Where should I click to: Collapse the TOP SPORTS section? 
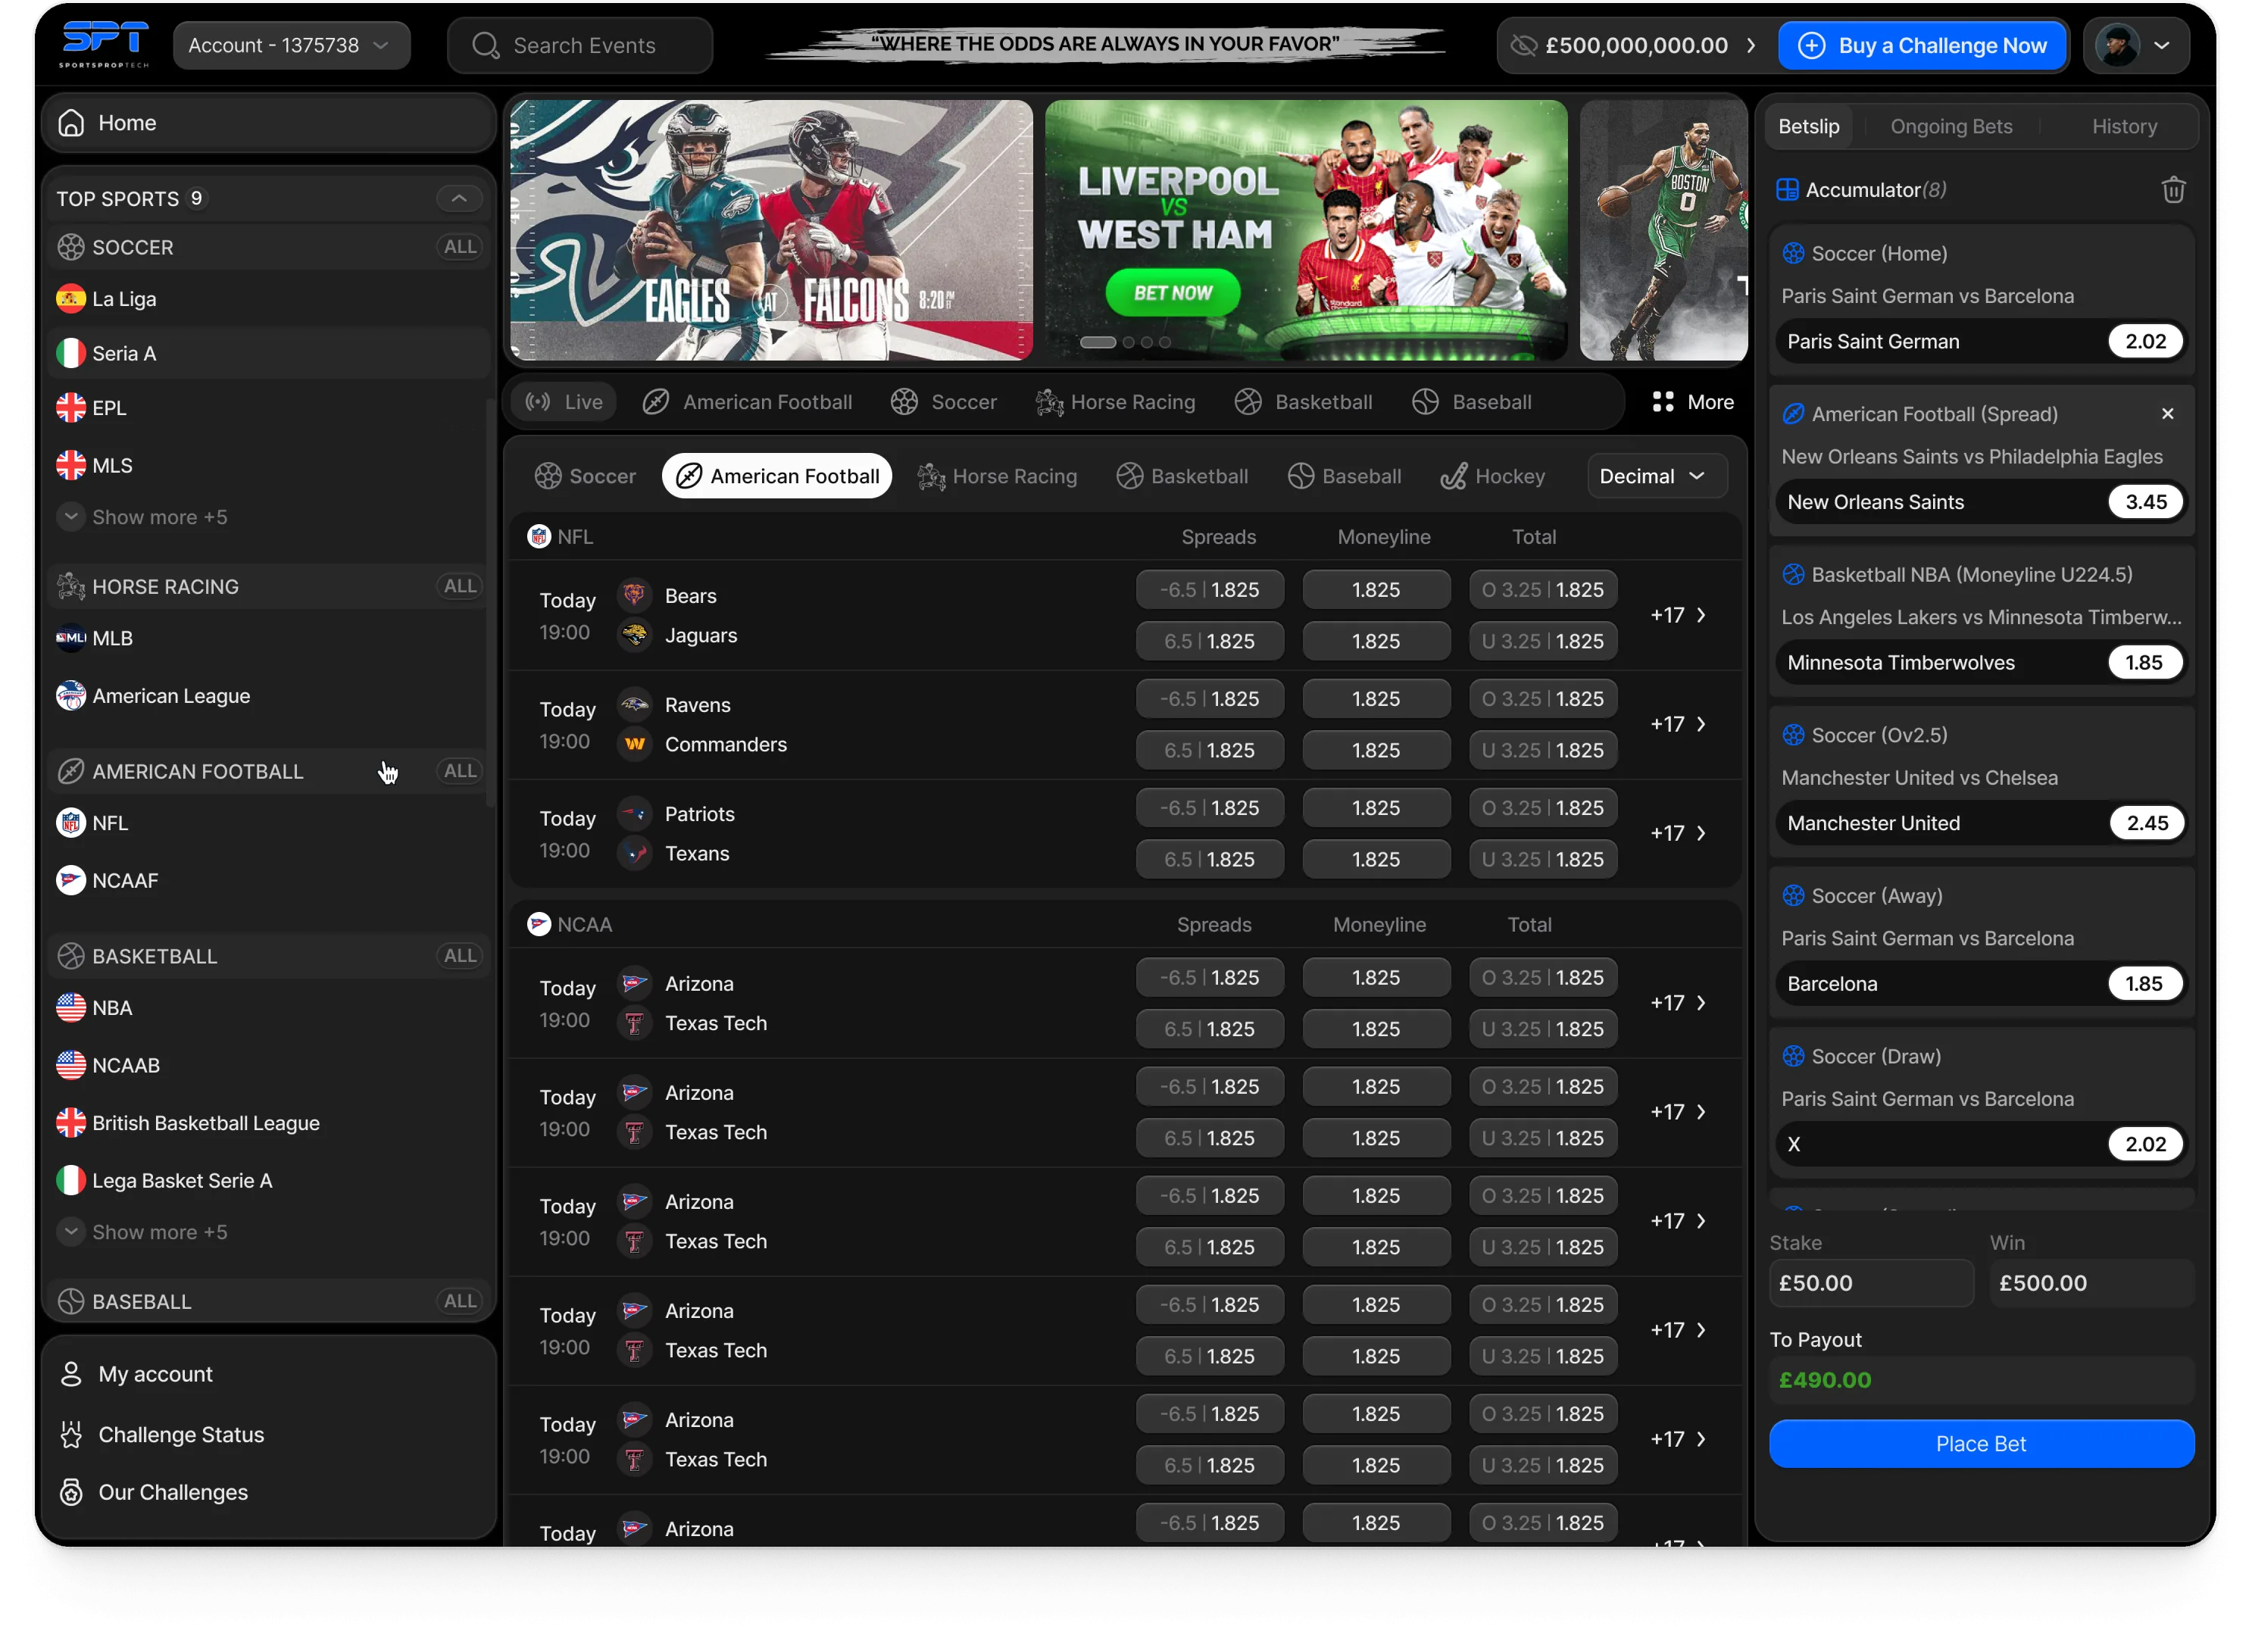point(459,198)
